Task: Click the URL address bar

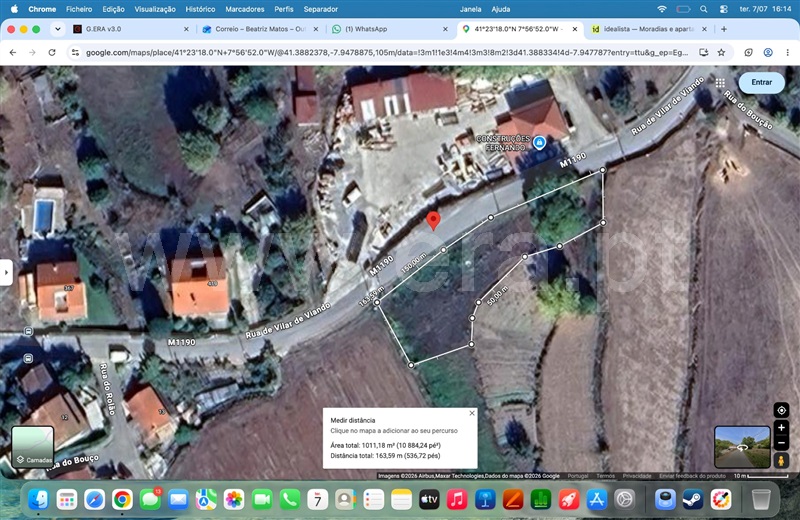Action: 387,53
